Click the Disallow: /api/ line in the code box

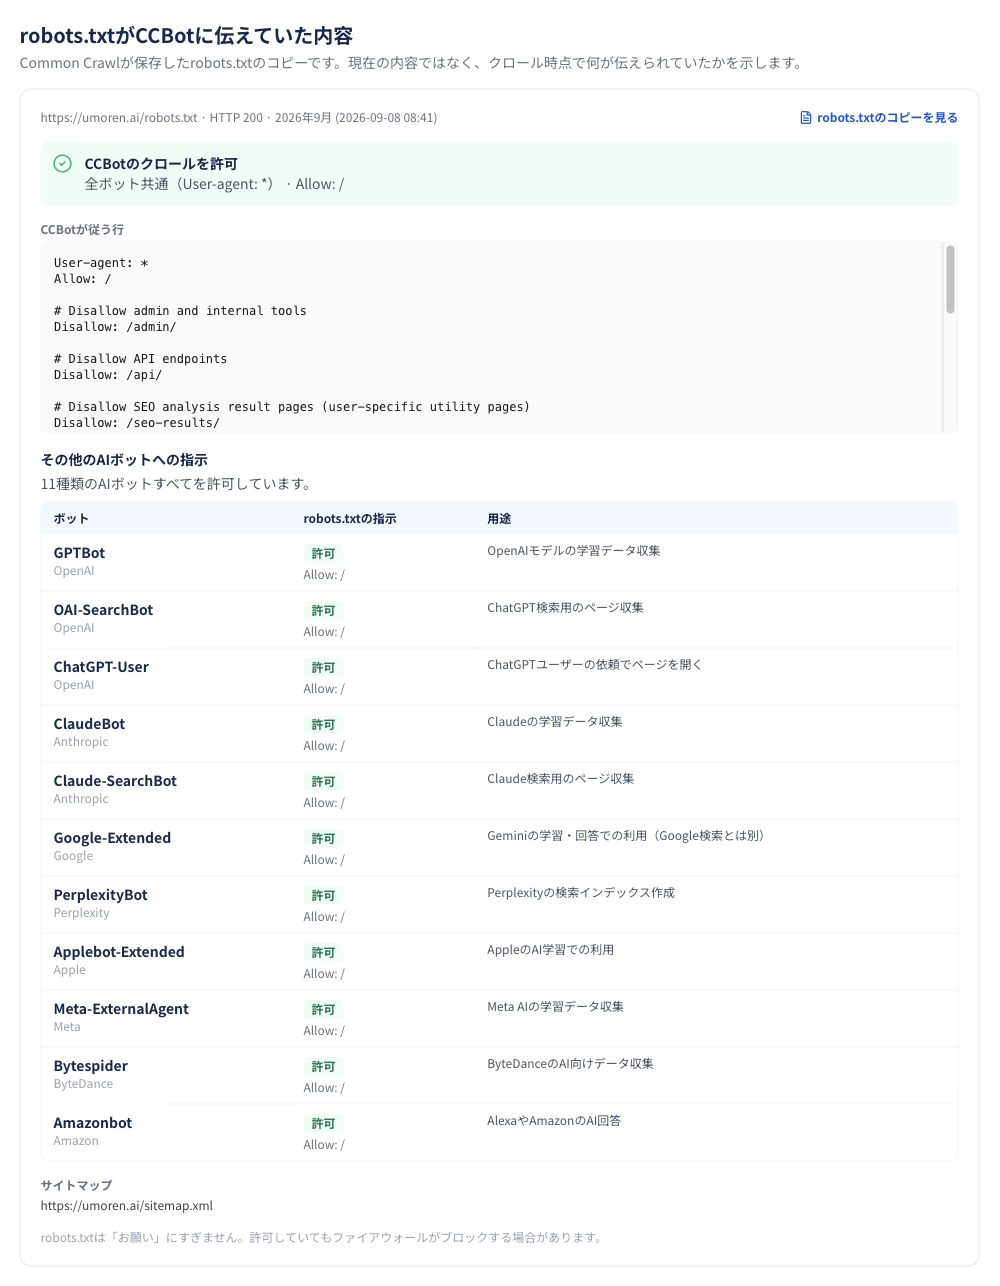click(x=108, y=375)
